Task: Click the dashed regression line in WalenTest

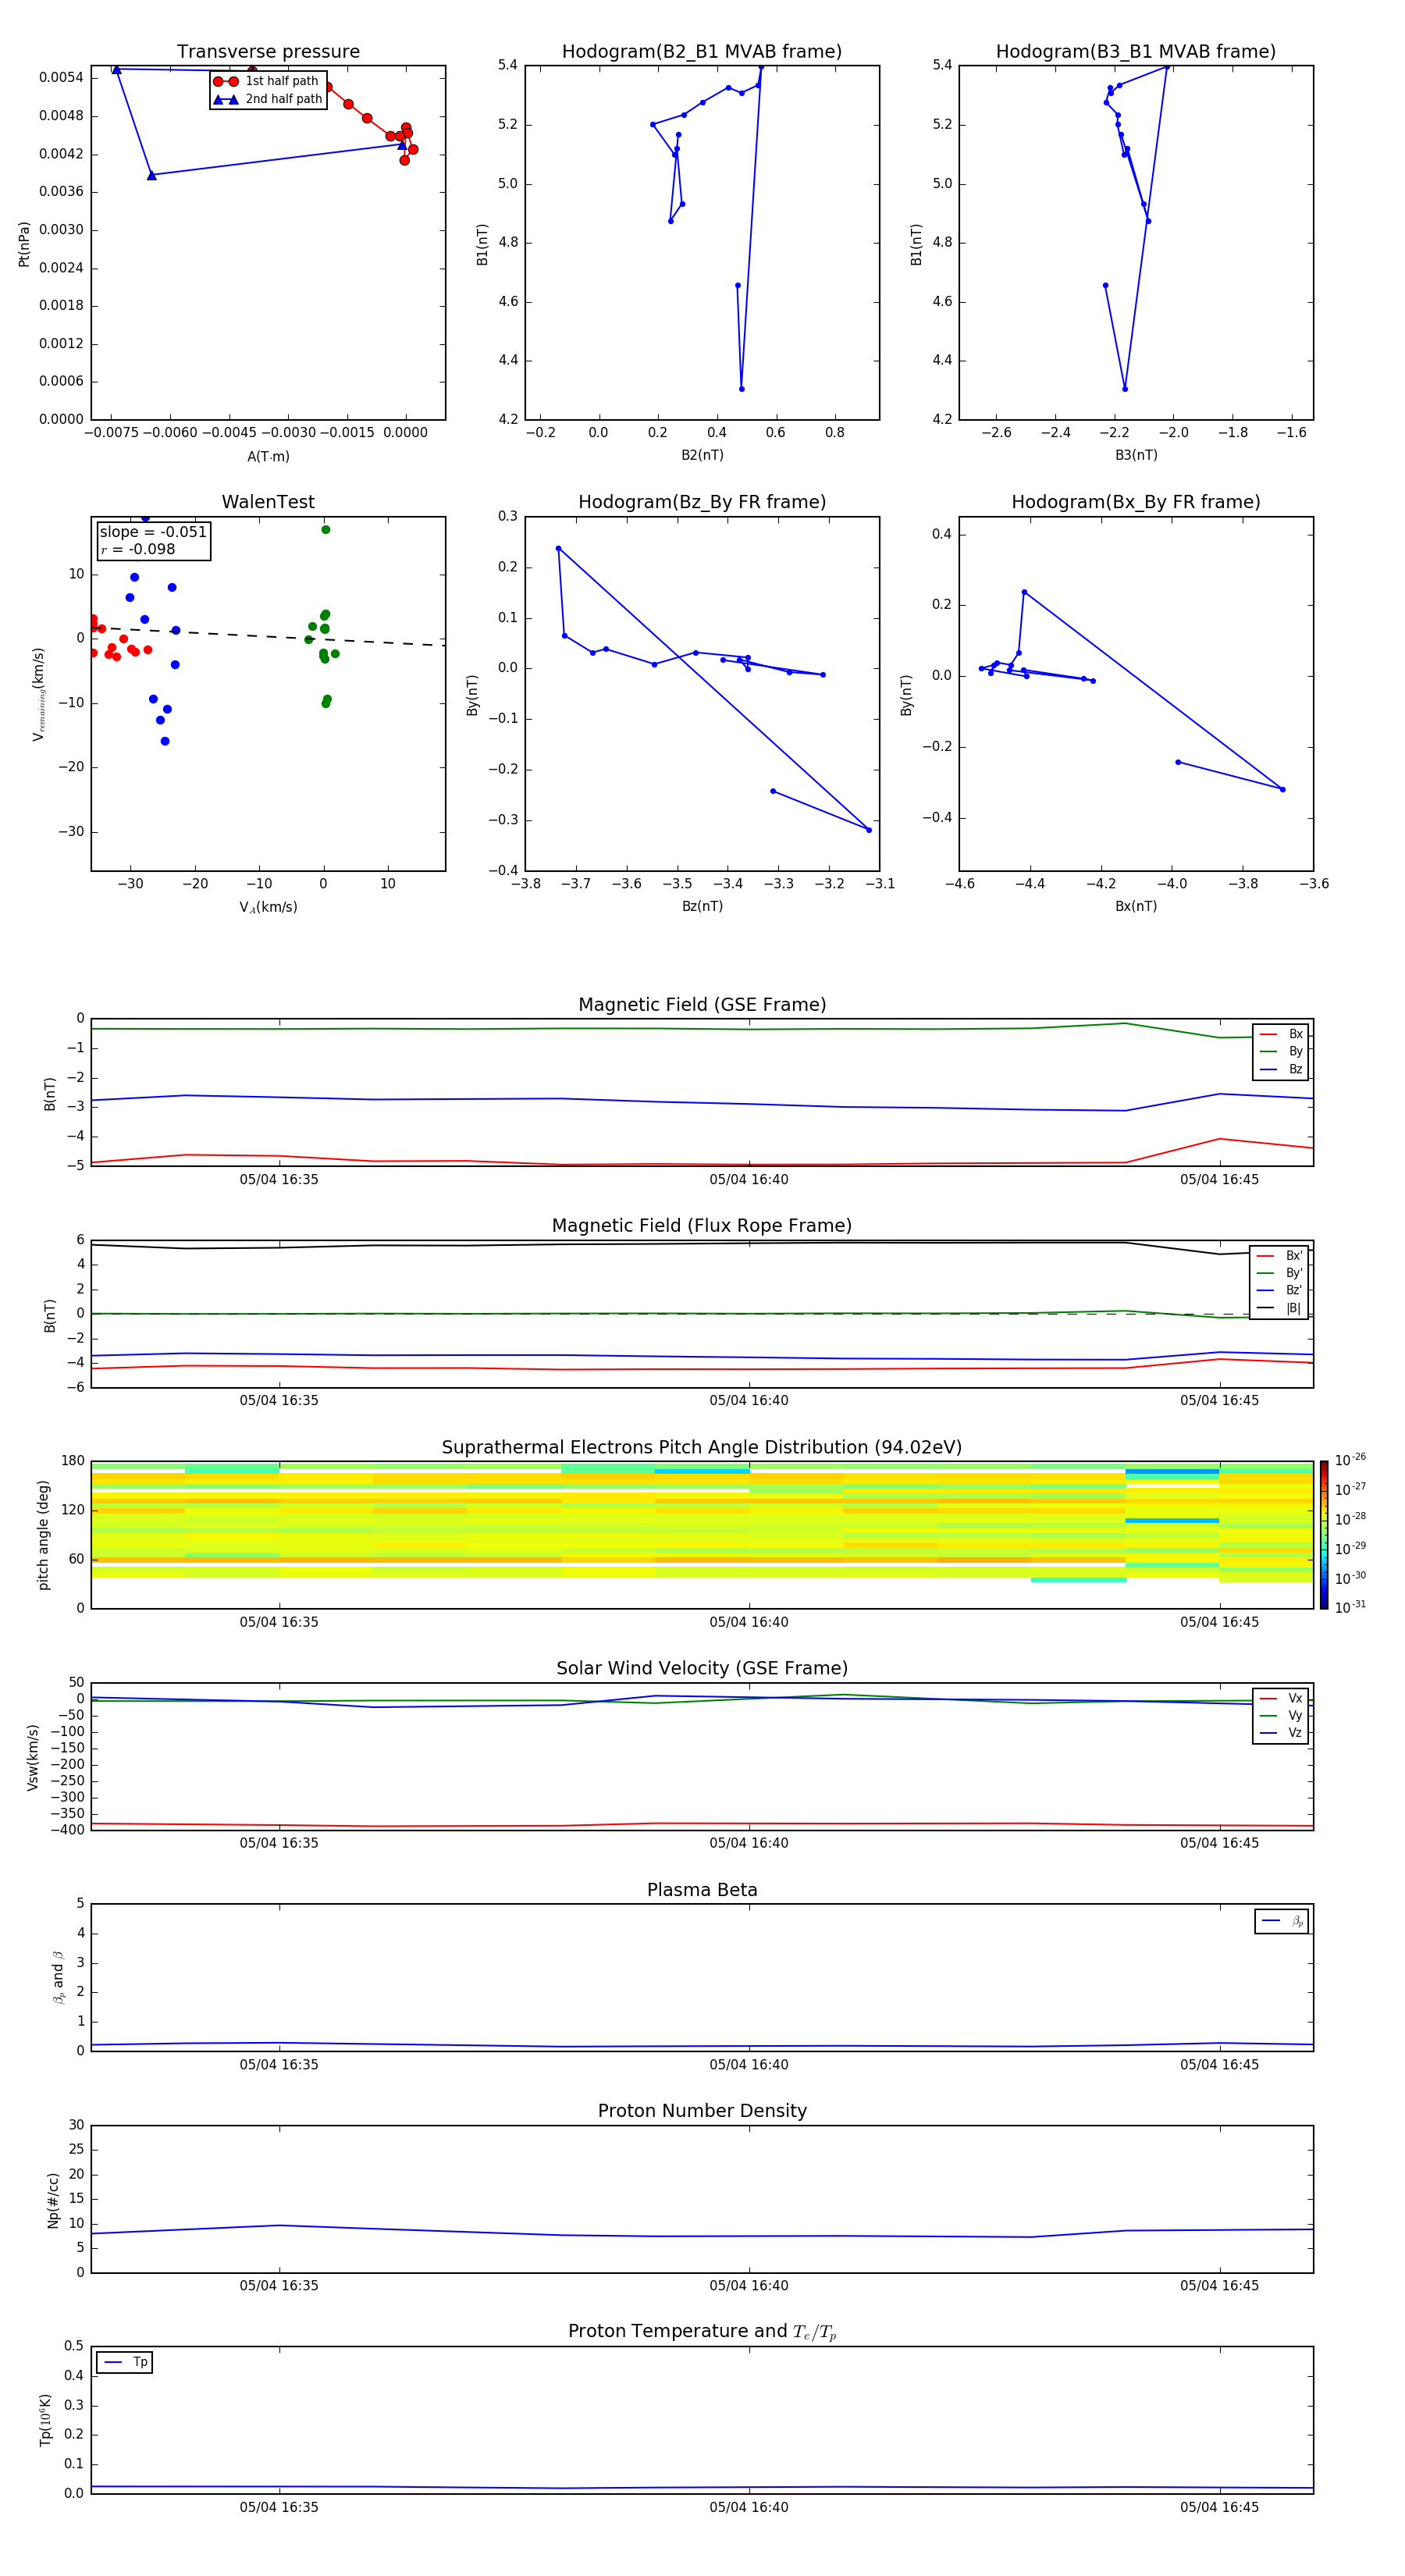Action: pos(268,636)
